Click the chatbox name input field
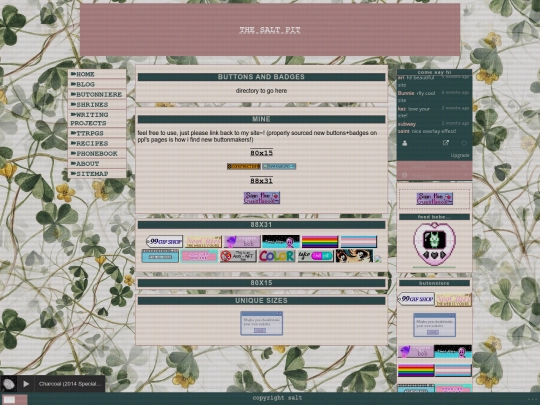Screen dimensions: 540x405 tap(435, 166)
